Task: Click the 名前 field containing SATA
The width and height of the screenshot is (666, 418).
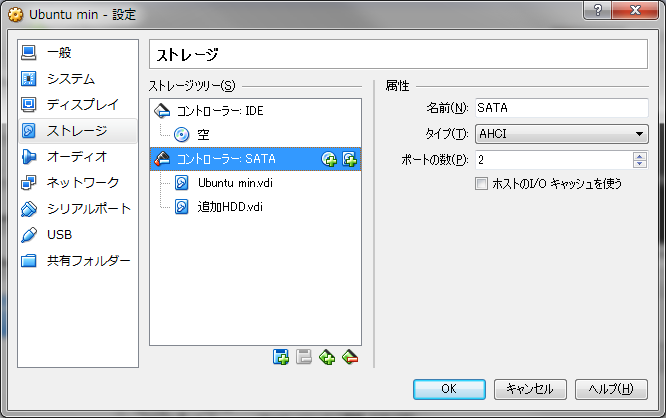Action: click(x=562, y=108)
